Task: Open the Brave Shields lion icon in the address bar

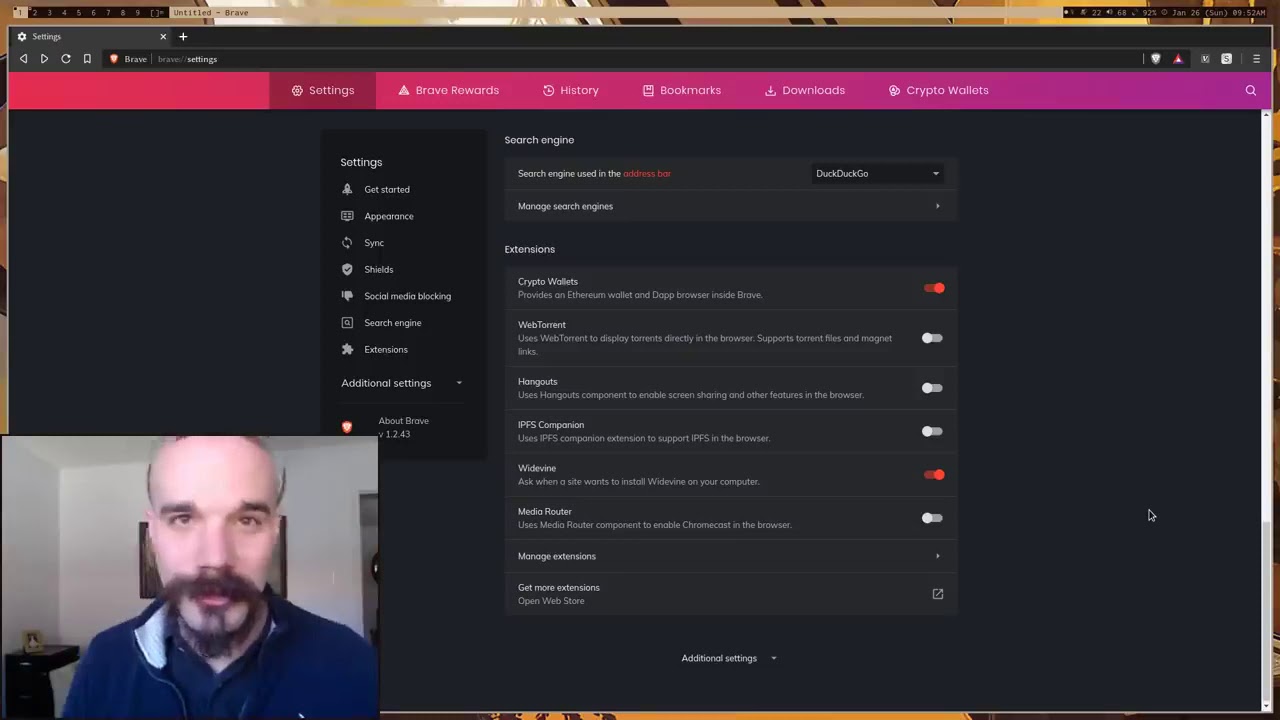Action: coord(1156,59)
